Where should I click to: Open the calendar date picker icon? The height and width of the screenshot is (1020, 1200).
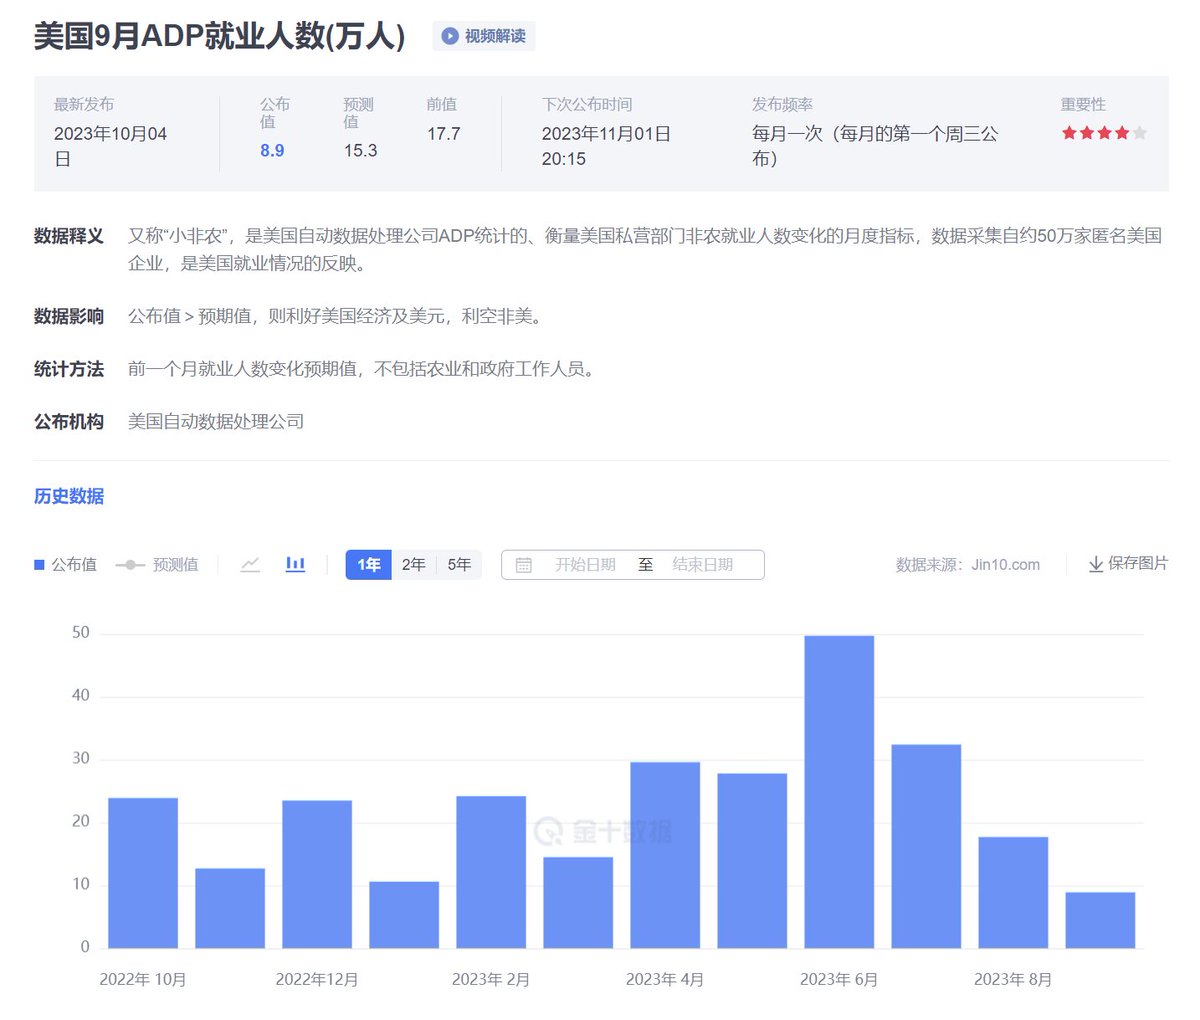pos(524,564)
